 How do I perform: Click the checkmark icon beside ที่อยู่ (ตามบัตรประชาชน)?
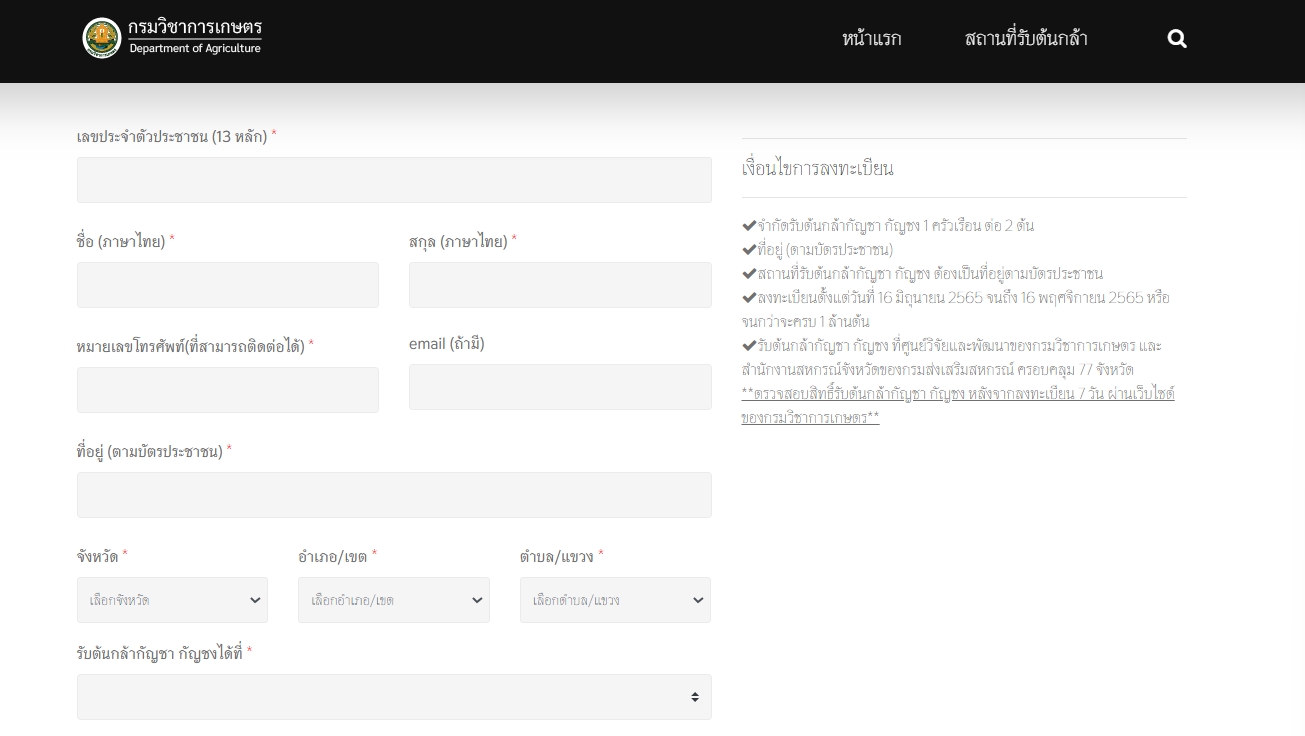tap(749, 249)
